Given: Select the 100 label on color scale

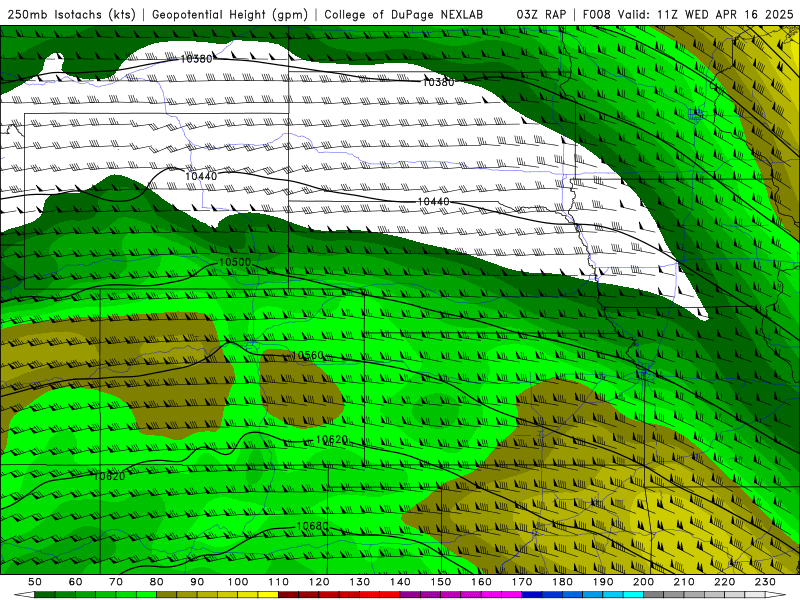Looking at the screenshot, I should (x=238, y=582).
